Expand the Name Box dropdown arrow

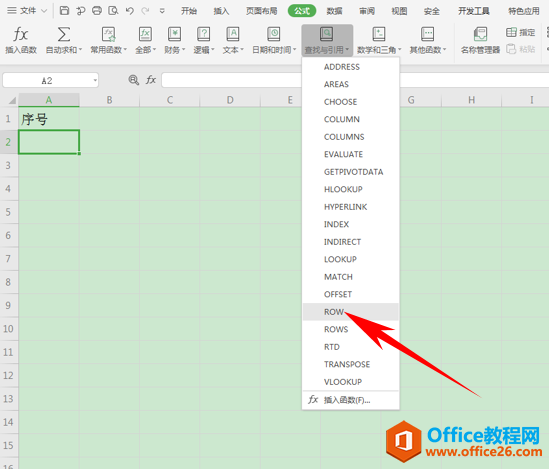tap(95, 80)
